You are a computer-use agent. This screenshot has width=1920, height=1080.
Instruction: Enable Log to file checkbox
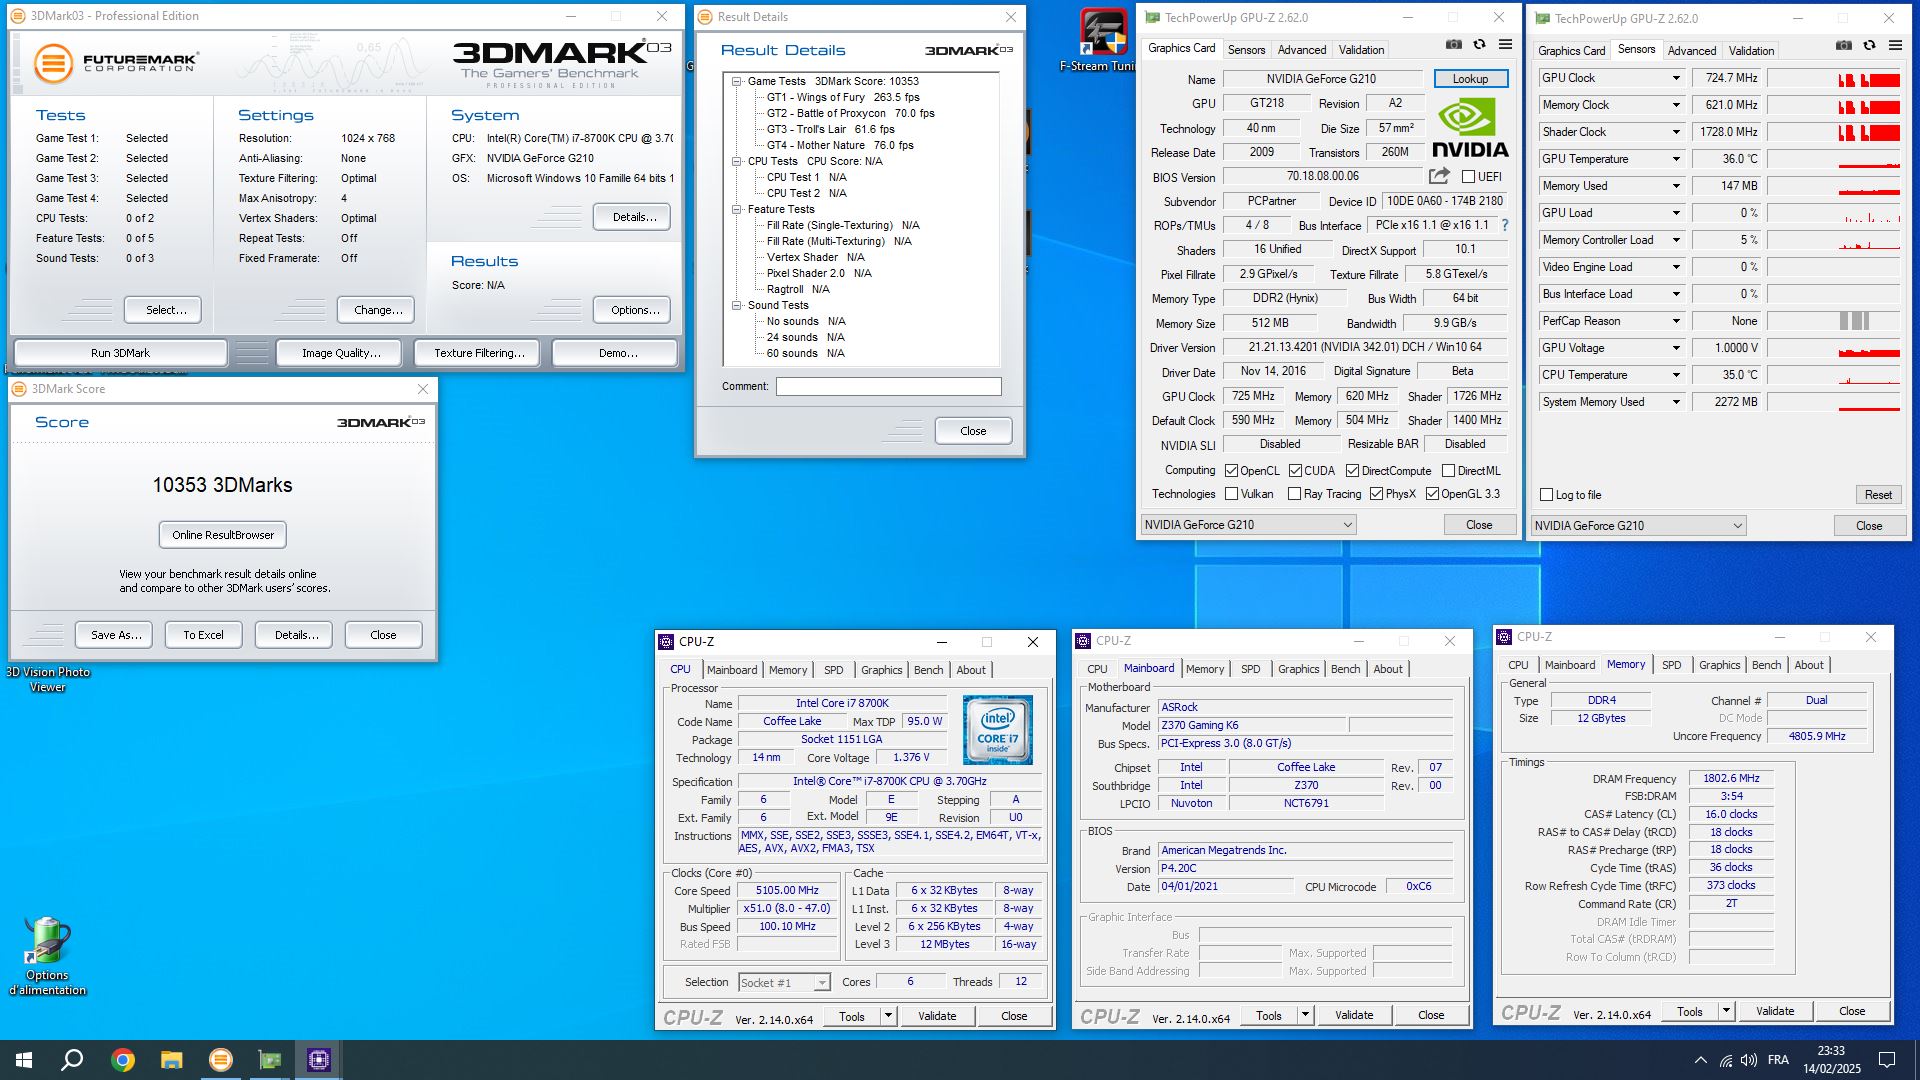(x=1546, y=495)
